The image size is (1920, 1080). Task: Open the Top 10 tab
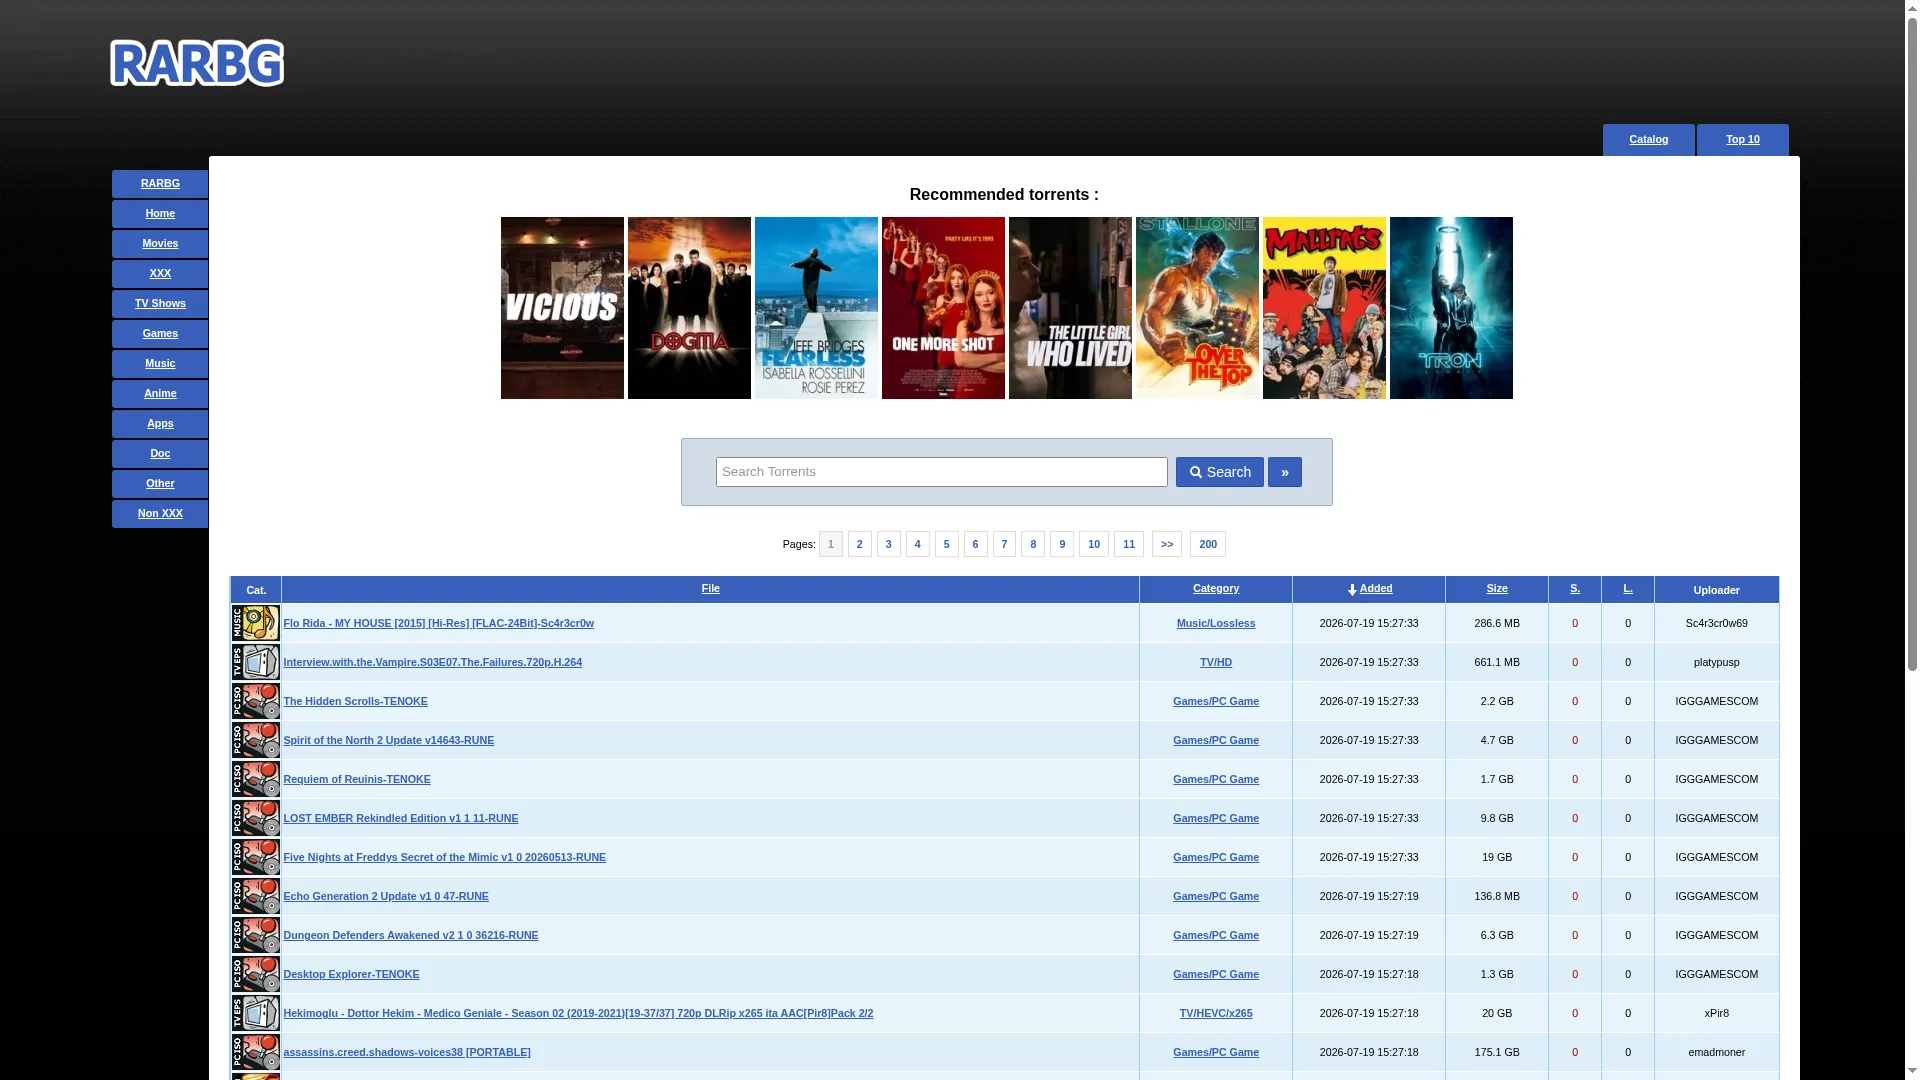pos(1743,140)
